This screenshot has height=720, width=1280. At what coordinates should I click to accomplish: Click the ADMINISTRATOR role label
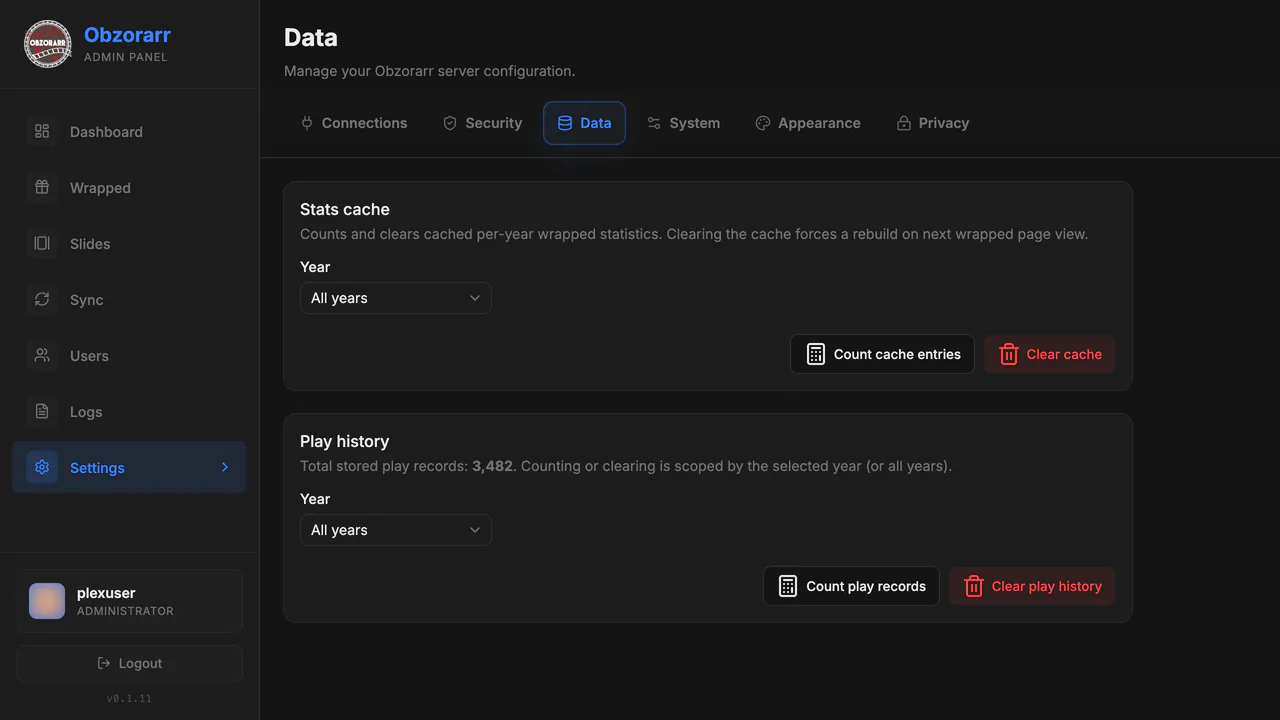tap(125, 611)
